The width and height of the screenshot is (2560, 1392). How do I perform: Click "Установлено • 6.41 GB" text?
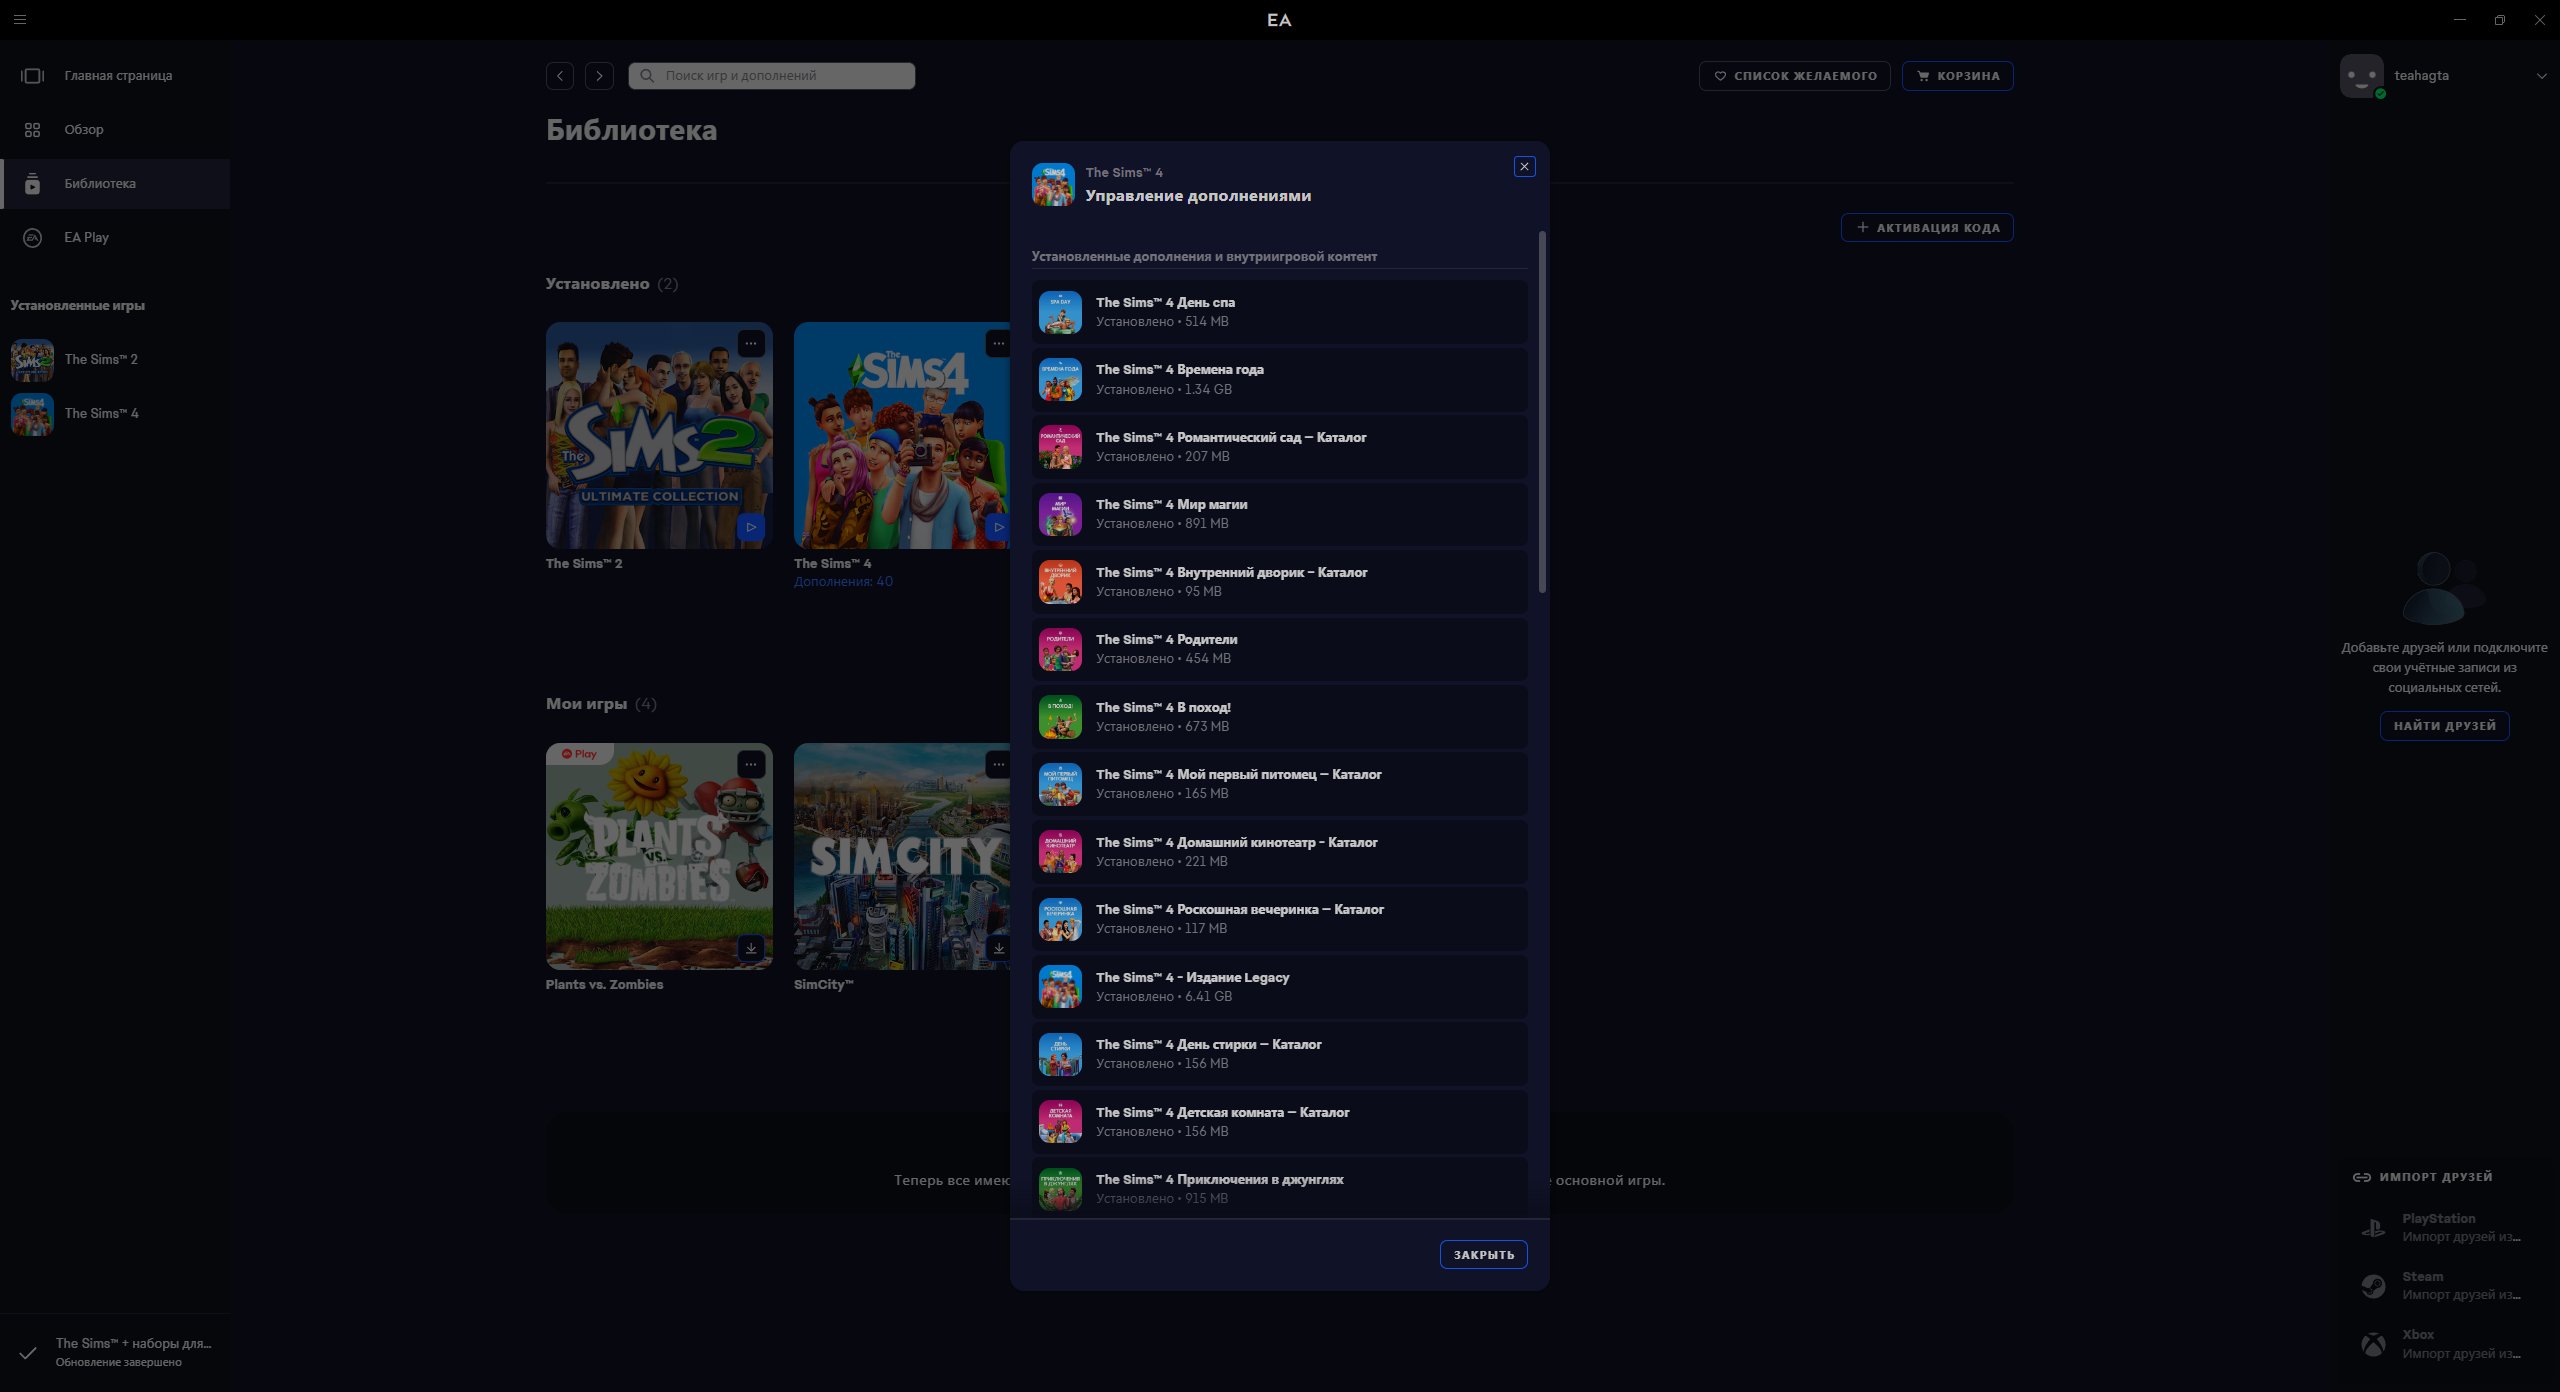coord(1163,997)
